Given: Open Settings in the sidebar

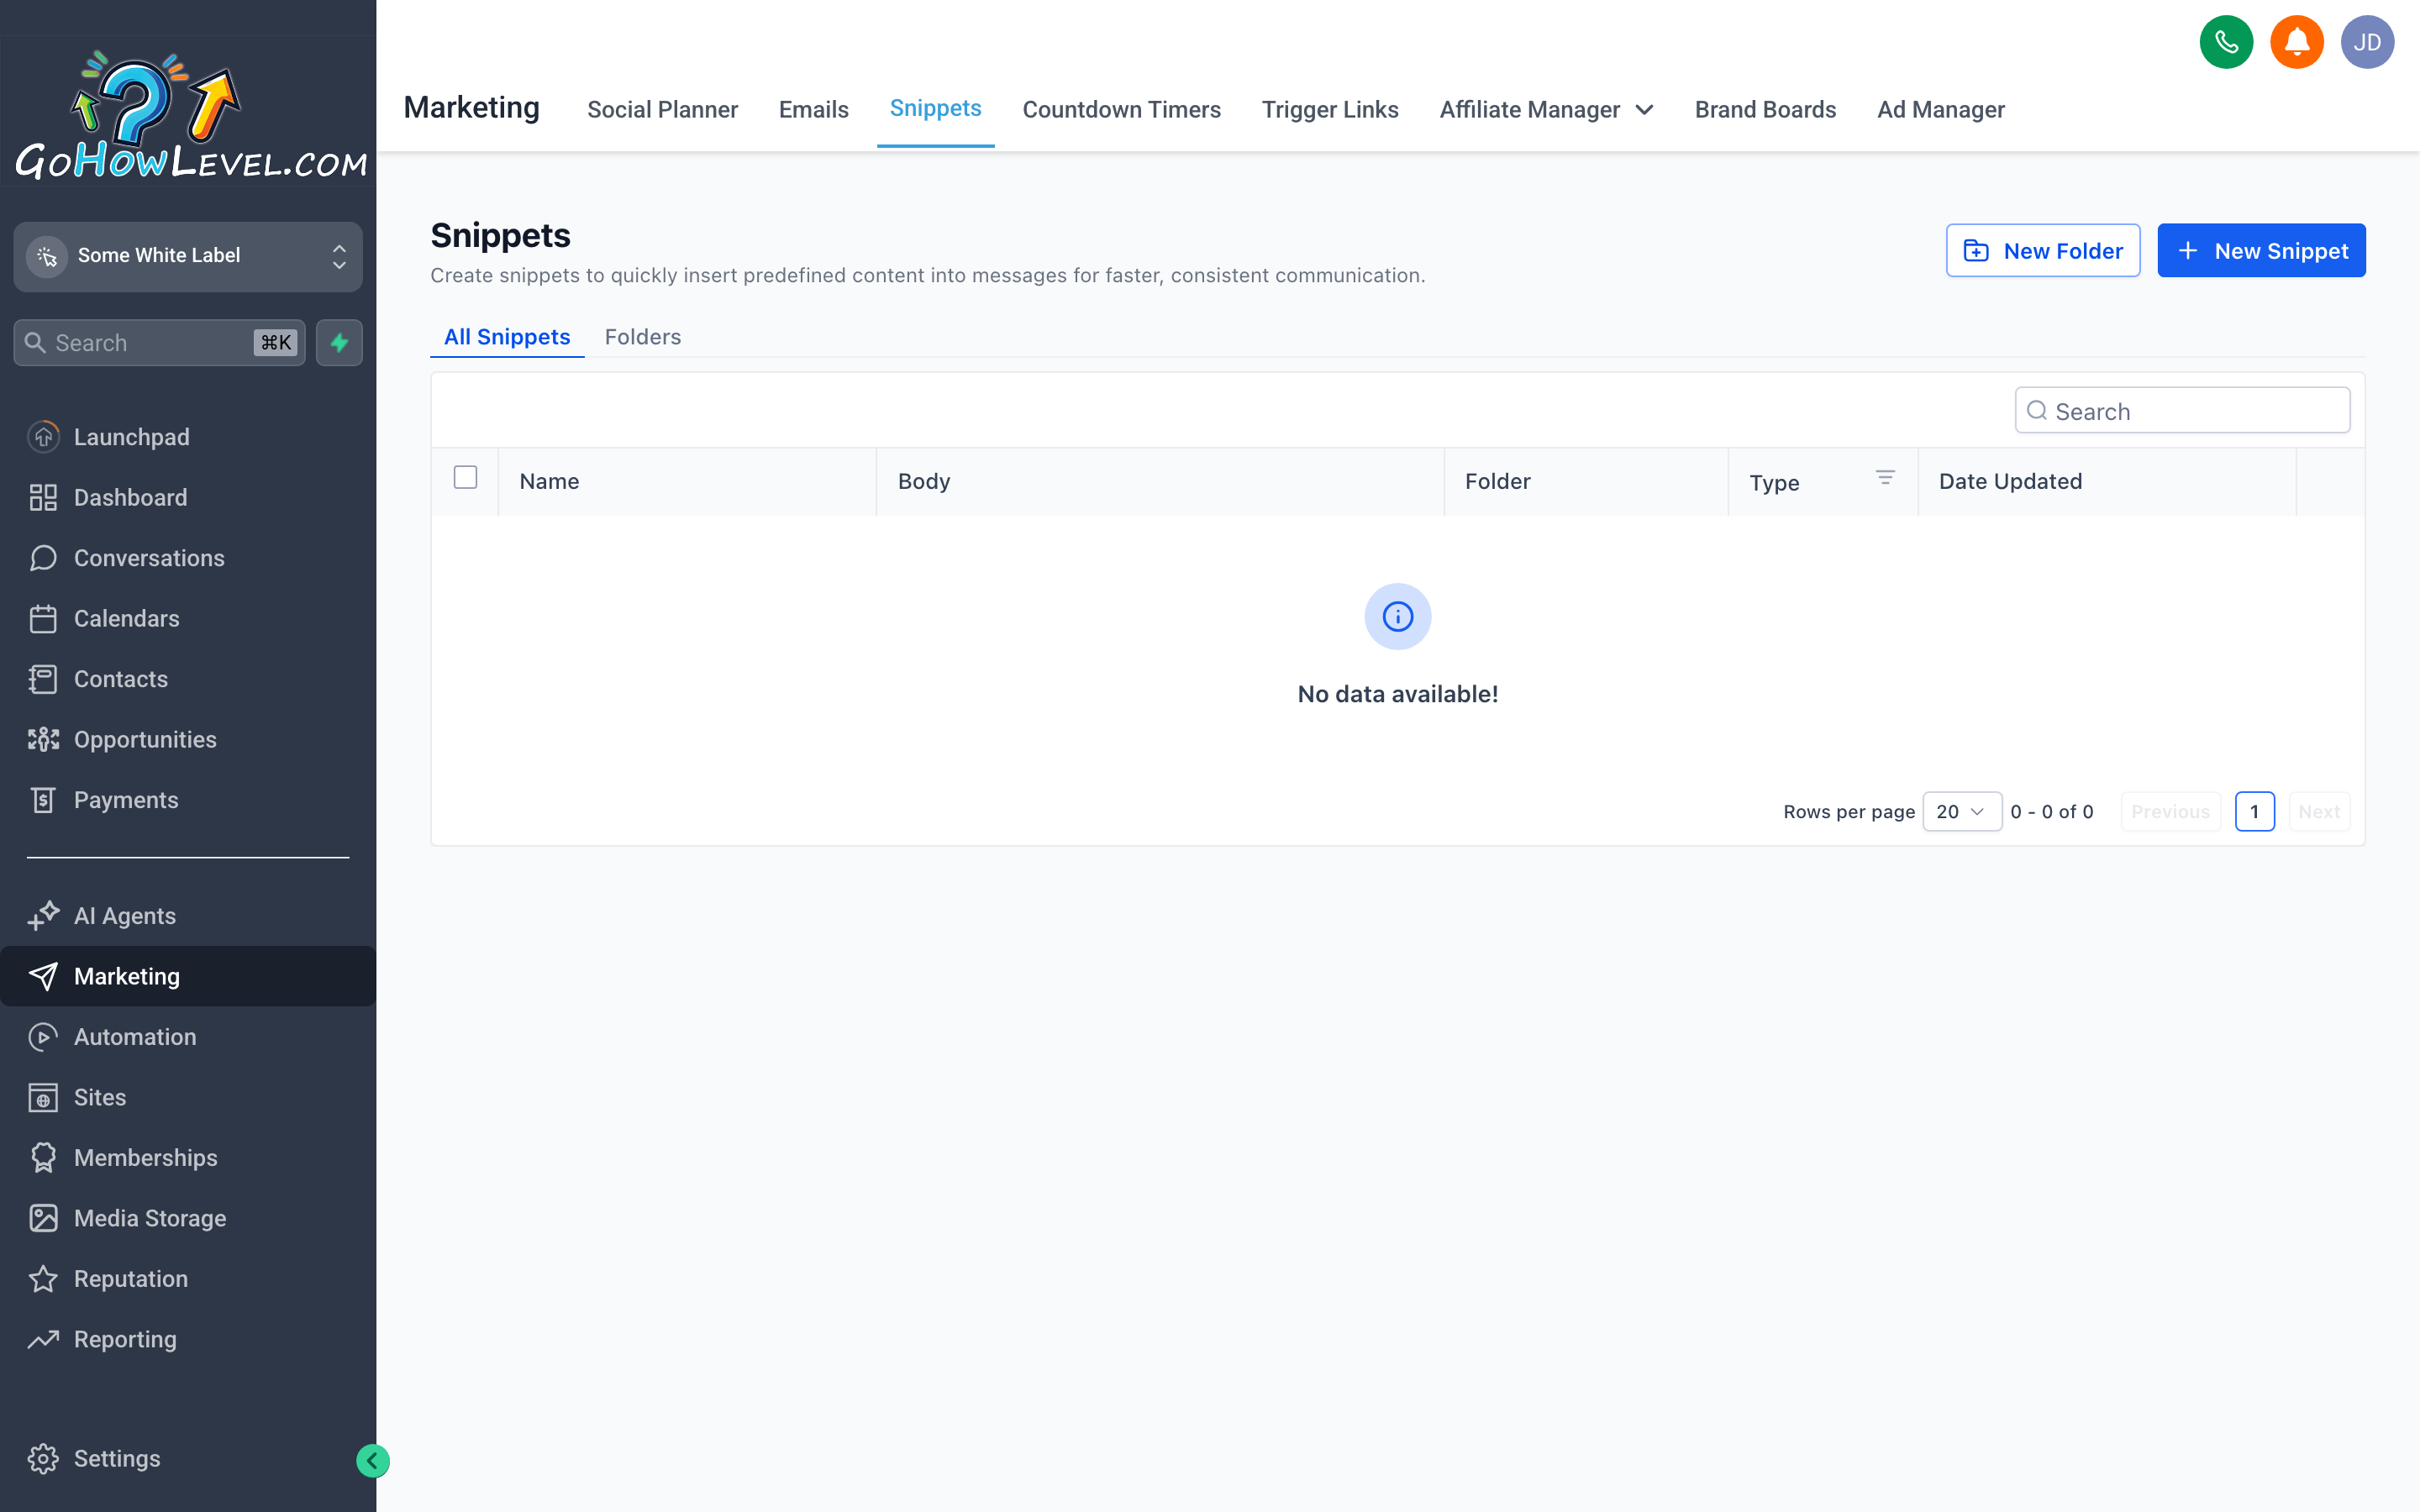Looking at the screenshot, I should pyautogui.click(x=188, y=1459).
